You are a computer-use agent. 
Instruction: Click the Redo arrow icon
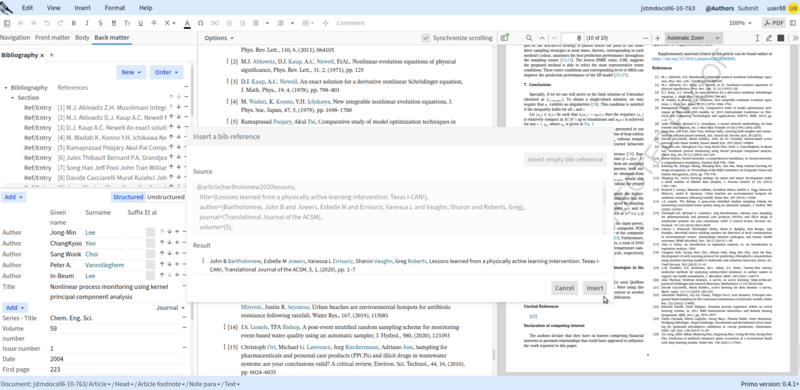coord(60,23)
